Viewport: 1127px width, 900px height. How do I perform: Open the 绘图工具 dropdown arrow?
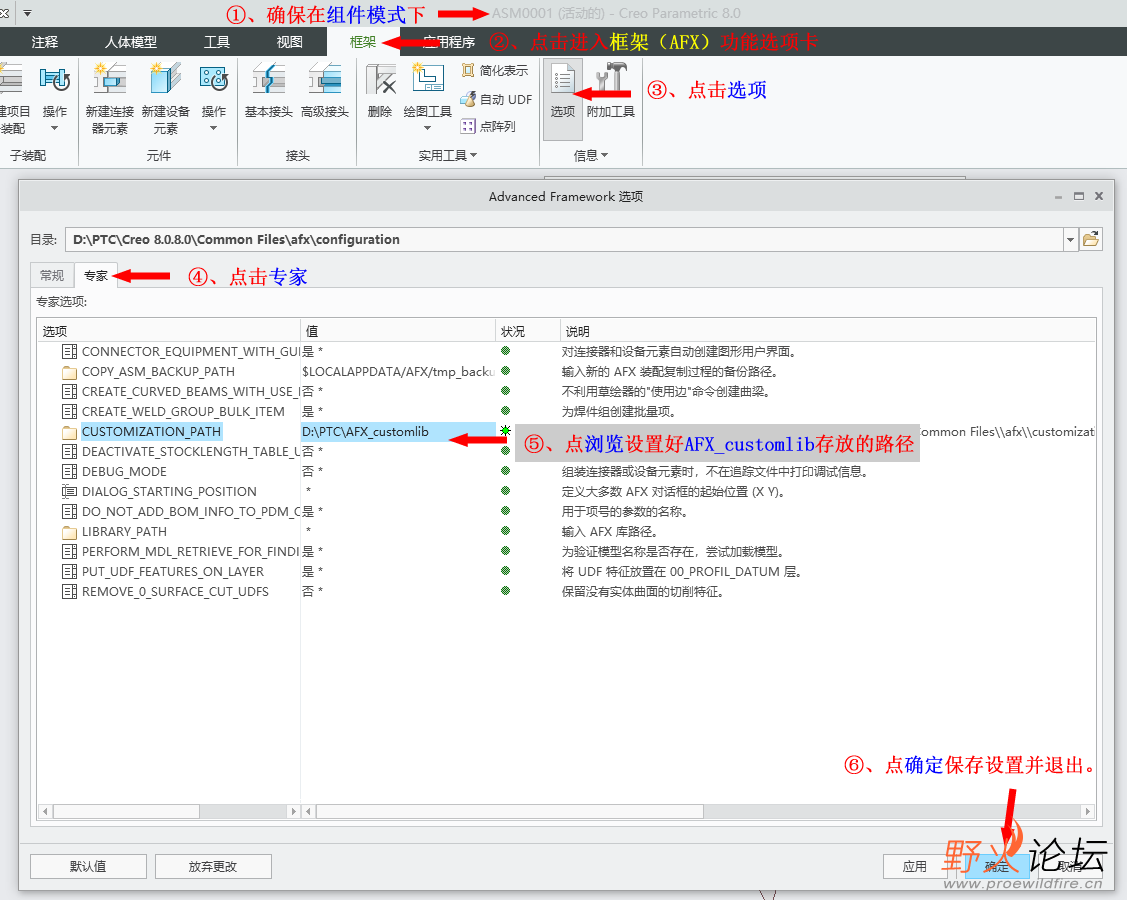[x=428, y=128]
